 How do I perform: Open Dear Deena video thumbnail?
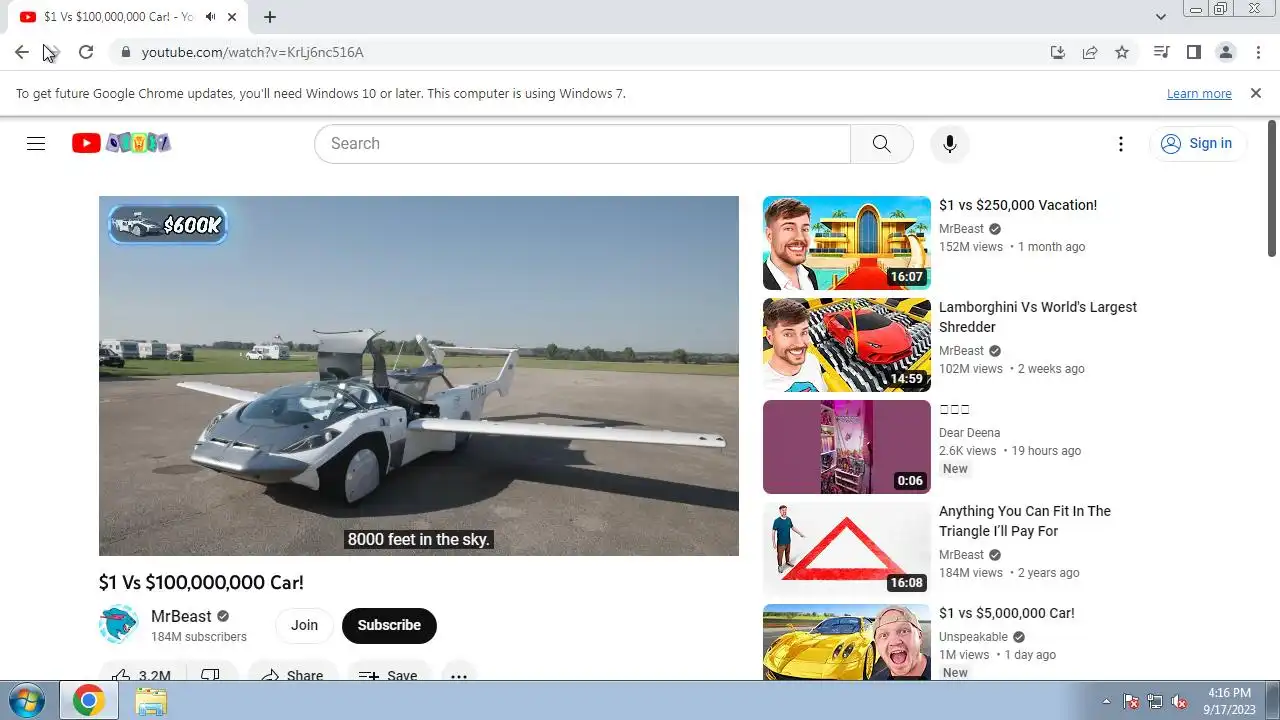[x=847, y=447]
